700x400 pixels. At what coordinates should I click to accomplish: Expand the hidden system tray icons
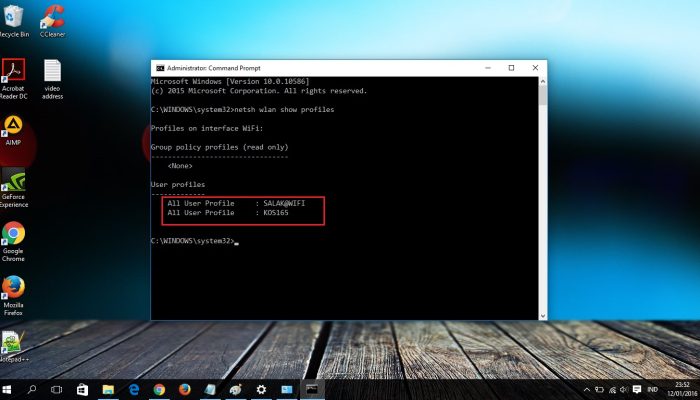[585, 390]
